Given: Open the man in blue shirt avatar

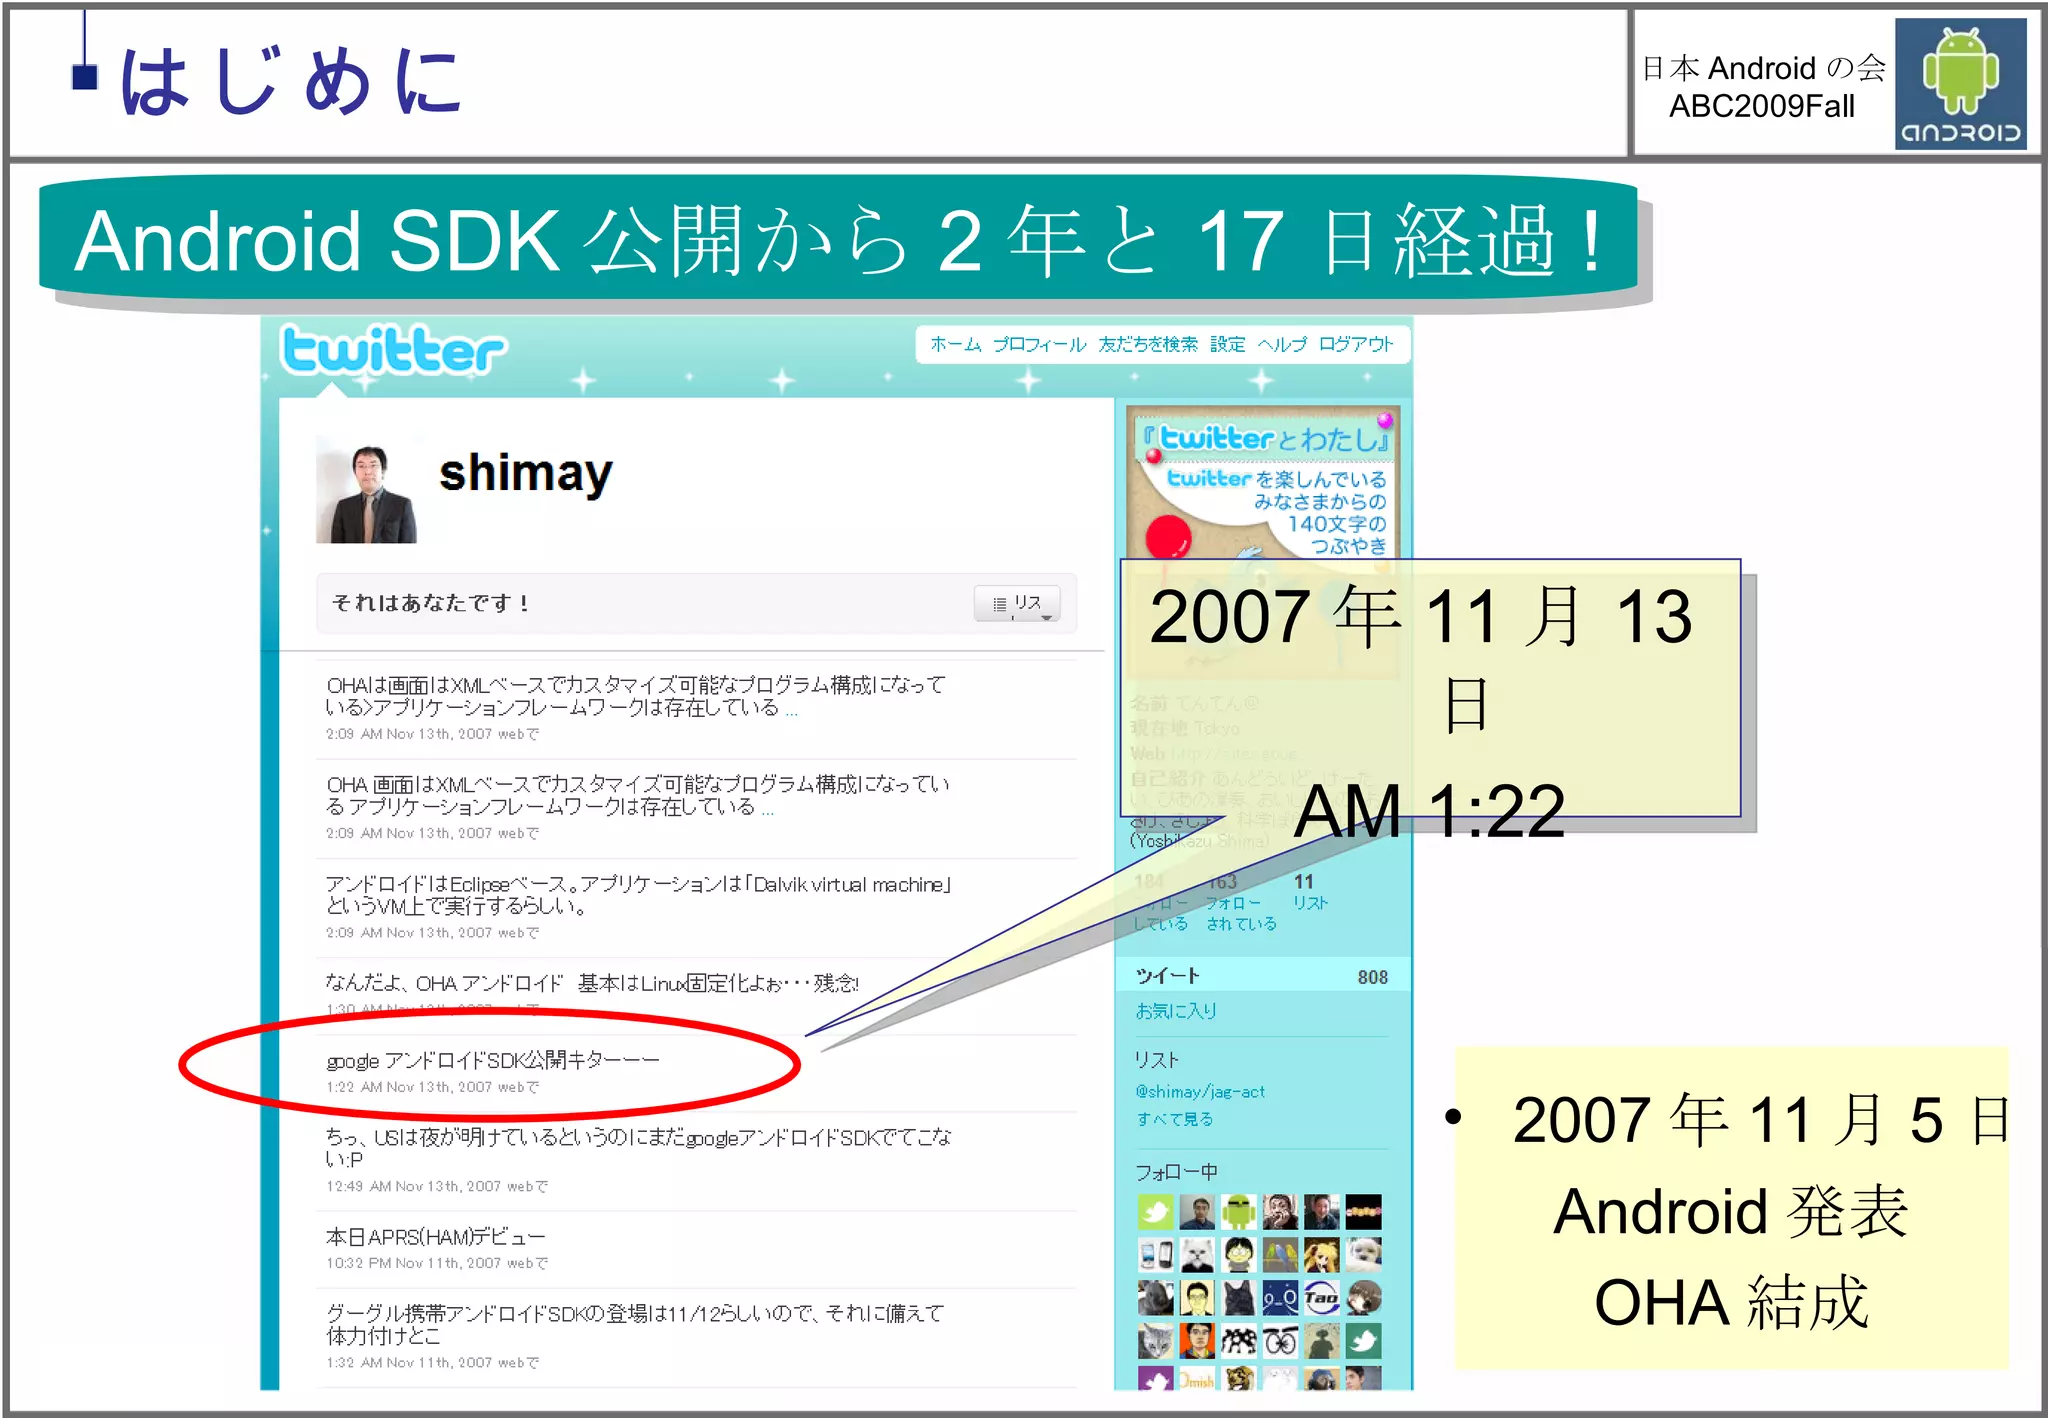Looking at the screenshot, I should pos(1197,1212).
